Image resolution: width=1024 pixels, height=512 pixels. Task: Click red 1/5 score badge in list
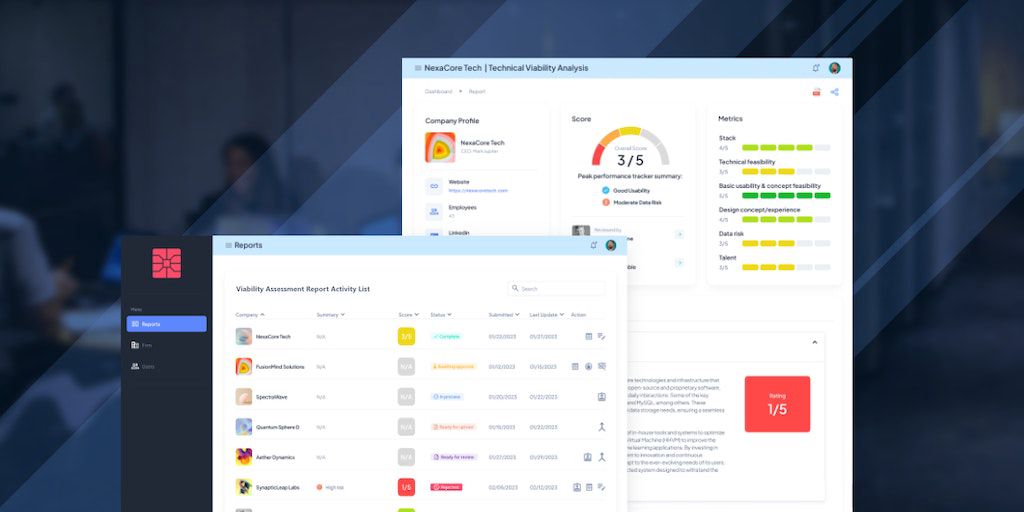click(406, 487)
